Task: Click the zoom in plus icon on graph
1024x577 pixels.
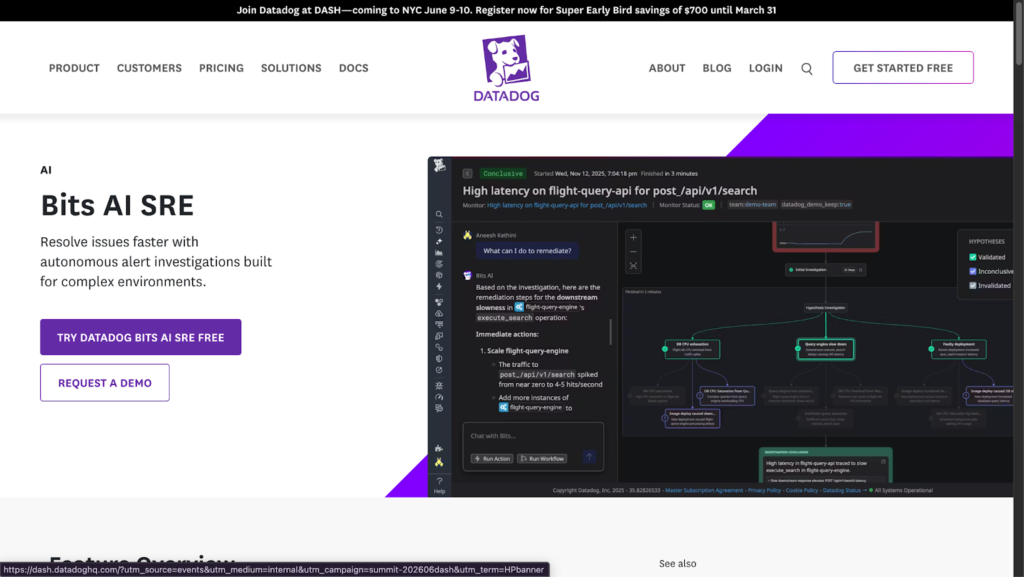Action: pos(633,238)
